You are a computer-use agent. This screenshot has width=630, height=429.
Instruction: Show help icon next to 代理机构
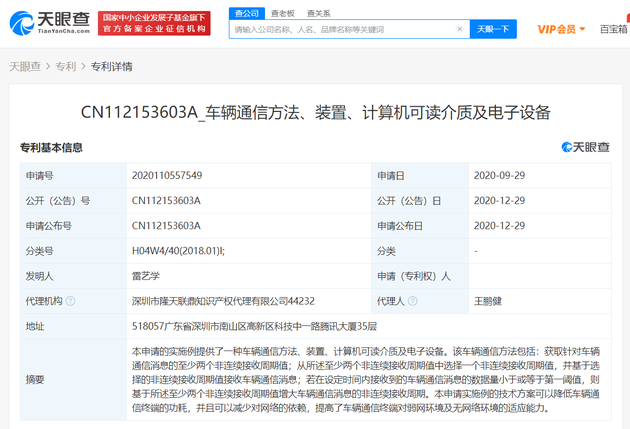(x=70, y=301)
